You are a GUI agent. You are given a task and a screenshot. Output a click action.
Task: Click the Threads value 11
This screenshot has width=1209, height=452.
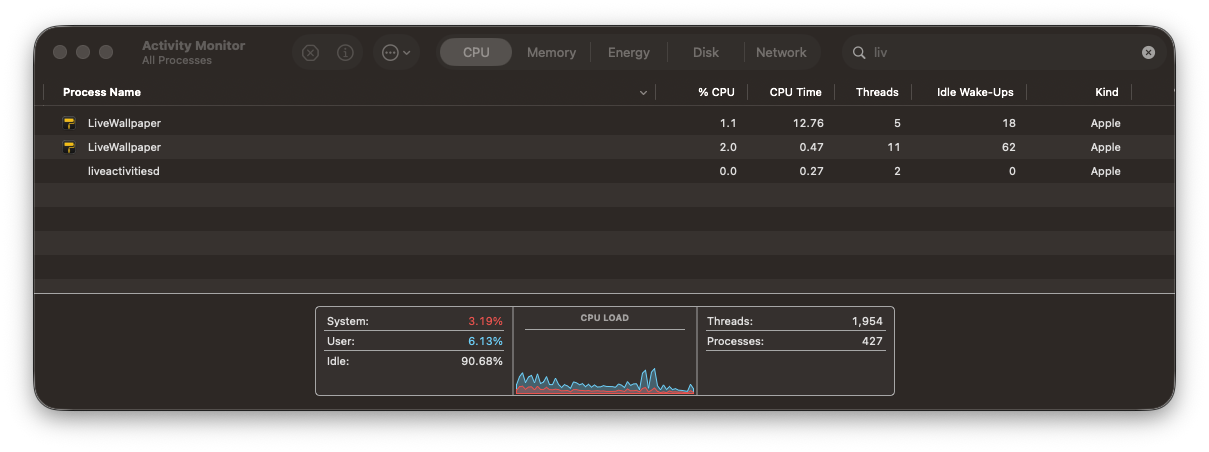click(x=894, y=147)
